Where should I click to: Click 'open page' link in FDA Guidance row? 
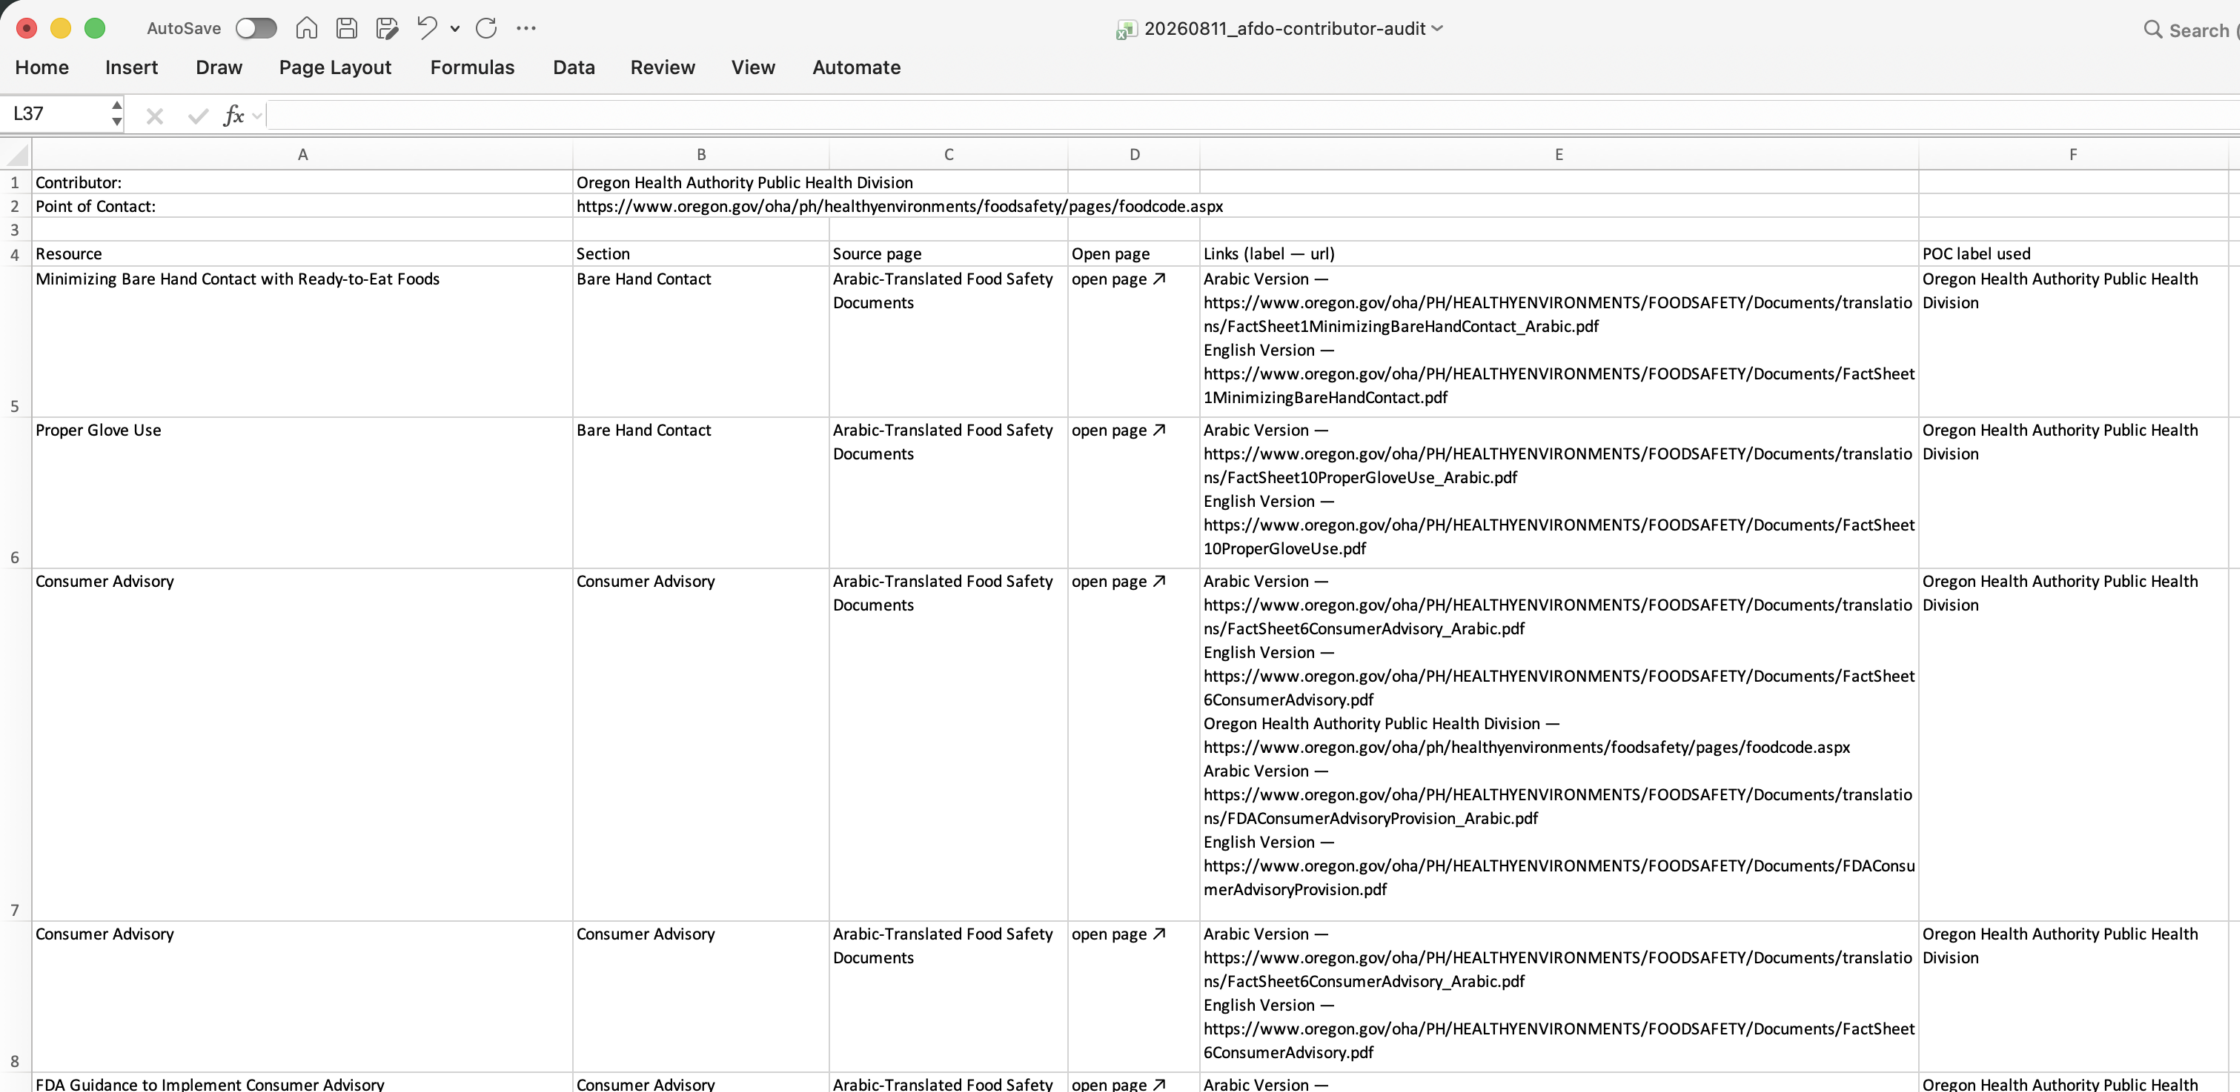pyautogui.click(x=1118, y=1084)
